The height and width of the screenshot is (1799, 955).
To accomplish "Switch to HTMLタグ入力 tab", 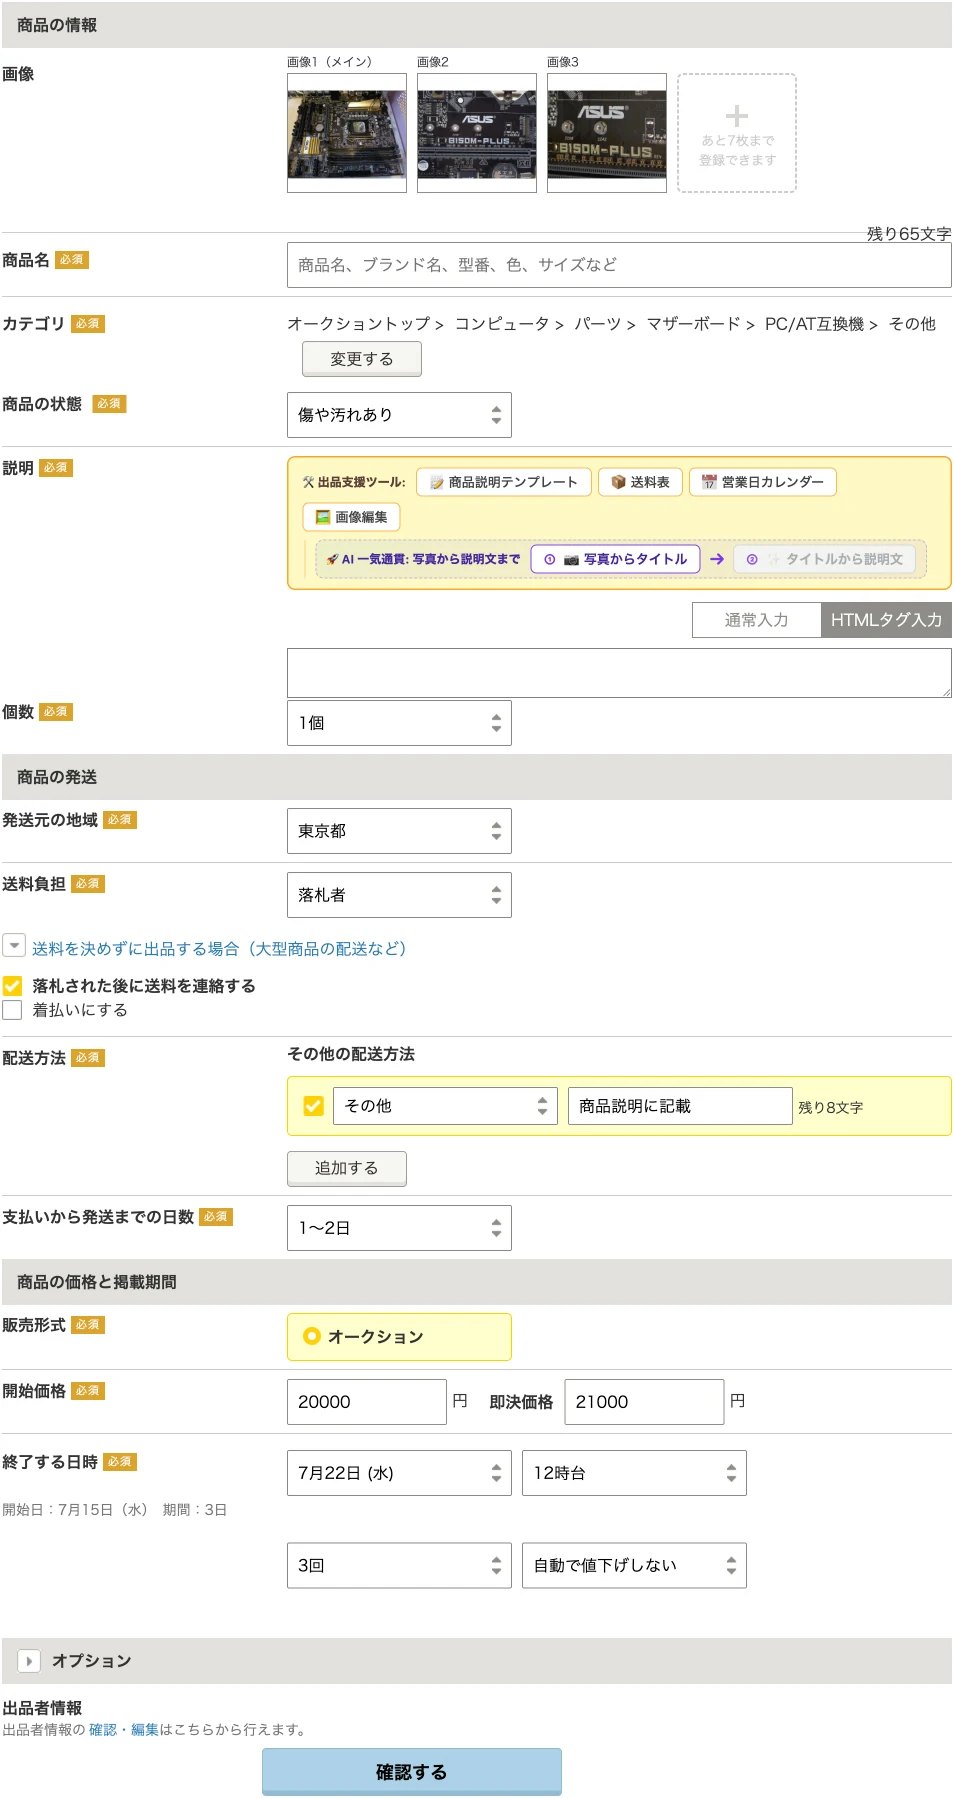I will coord(886,620).
